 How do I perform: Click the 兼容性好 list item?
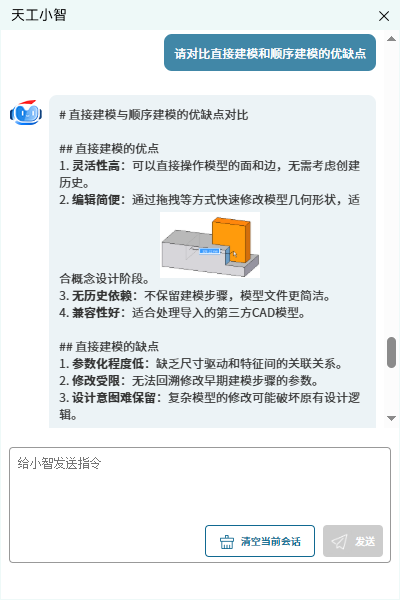tap(182, 313)
